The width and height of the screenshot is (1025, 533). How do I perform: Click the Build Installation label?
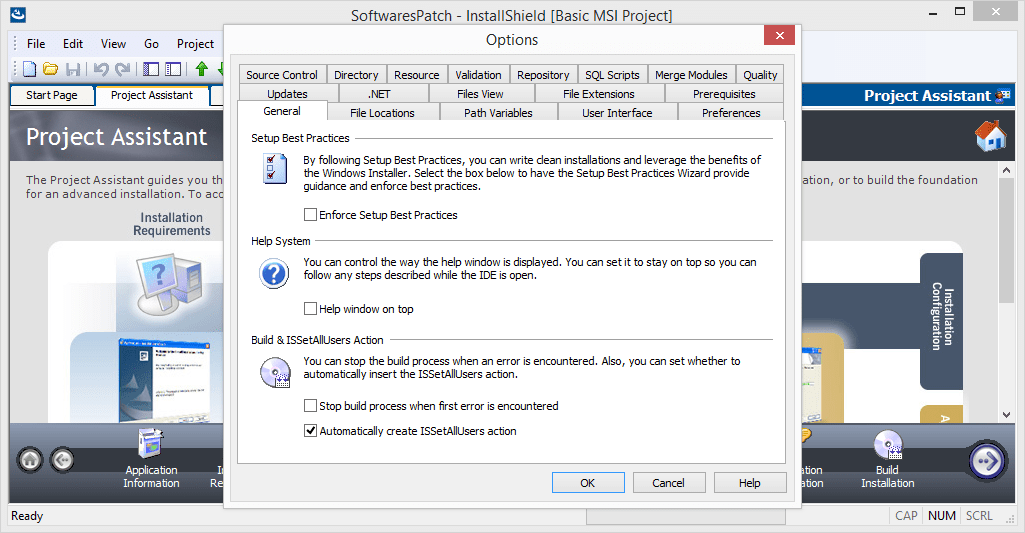pyautogui.click(x=888, y=476)
